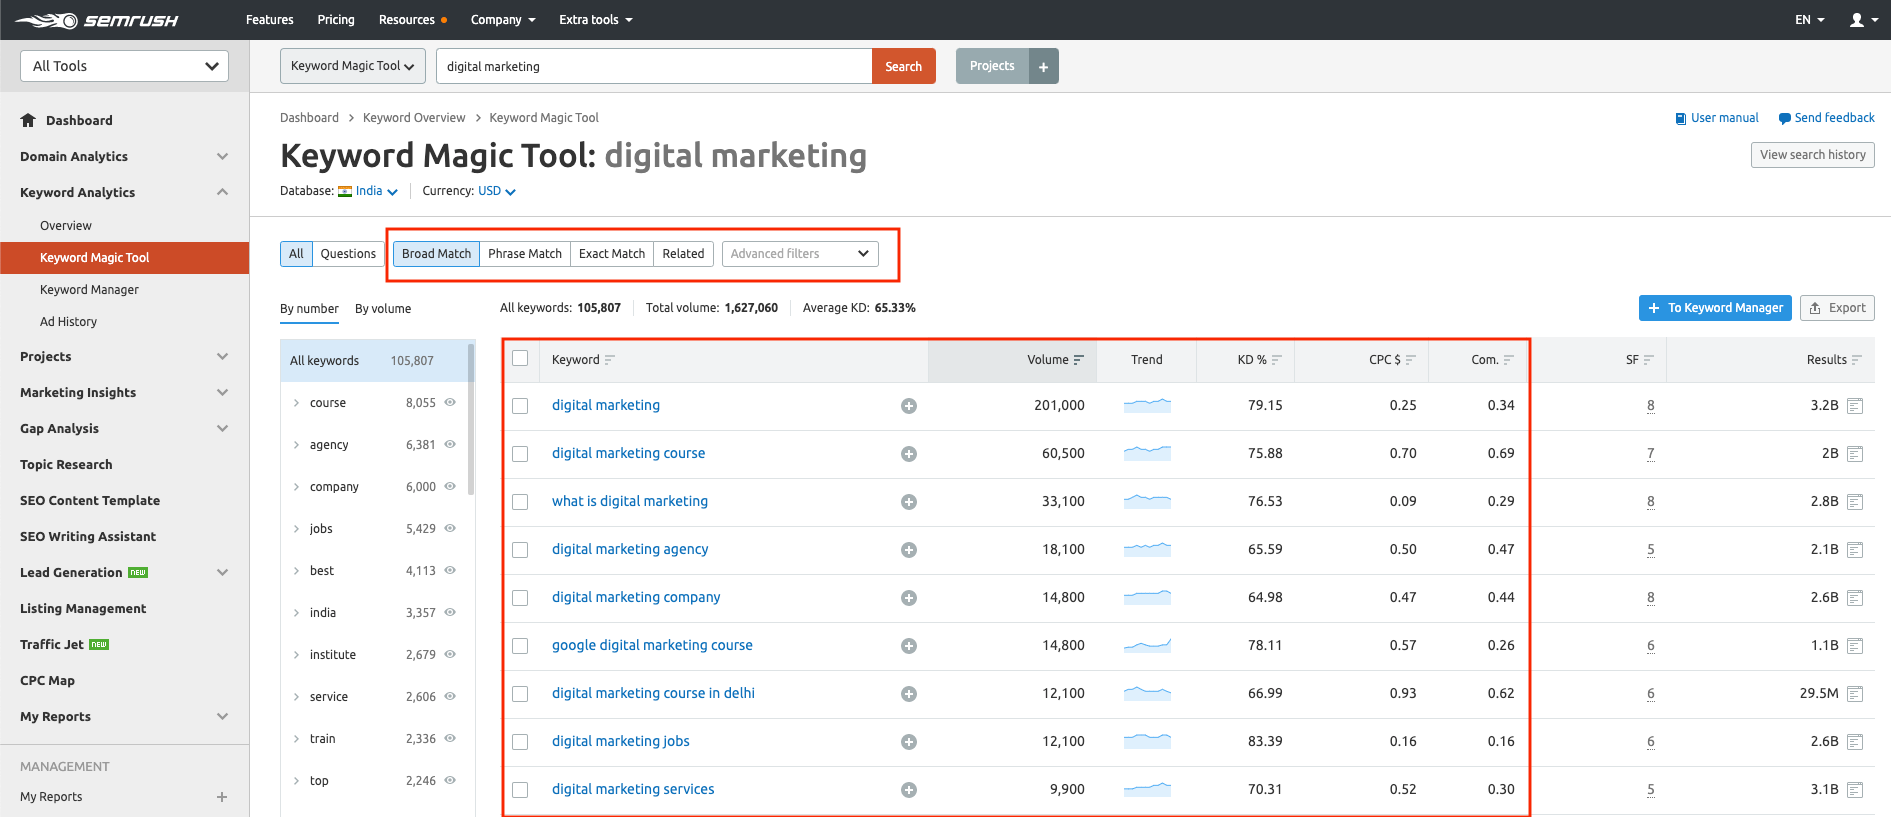1891x817 pixels.
Task: Select the Related match tab
Action: 683,254
